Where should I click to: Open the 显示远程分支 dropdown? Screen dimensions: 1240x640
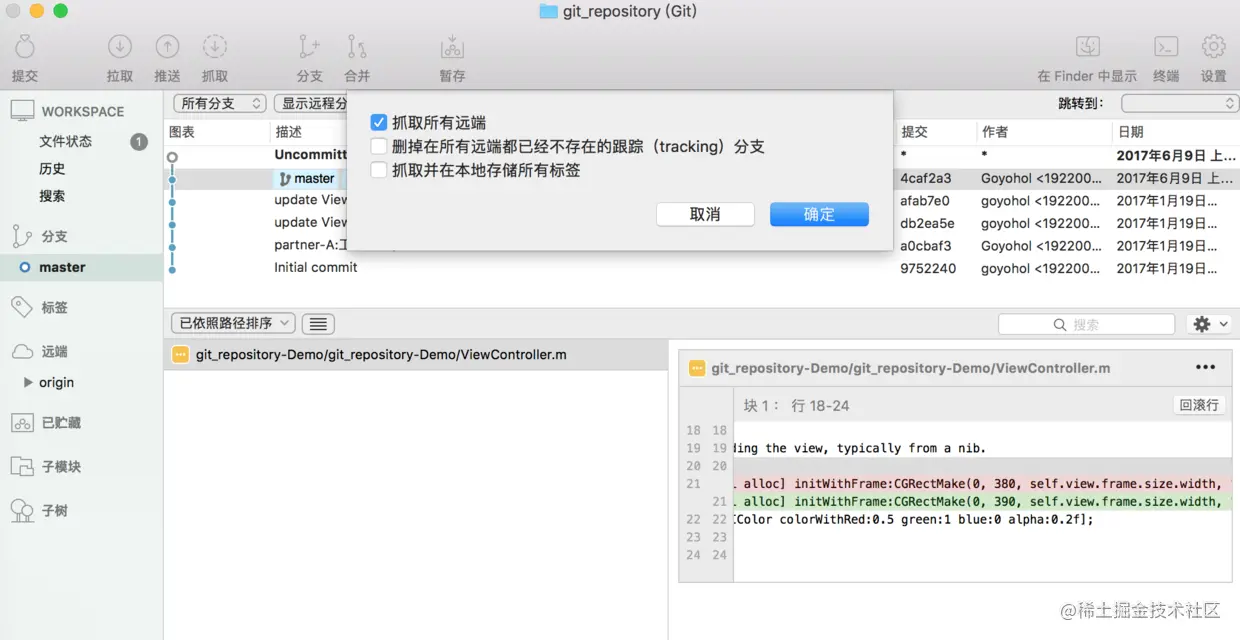point(311,103)
